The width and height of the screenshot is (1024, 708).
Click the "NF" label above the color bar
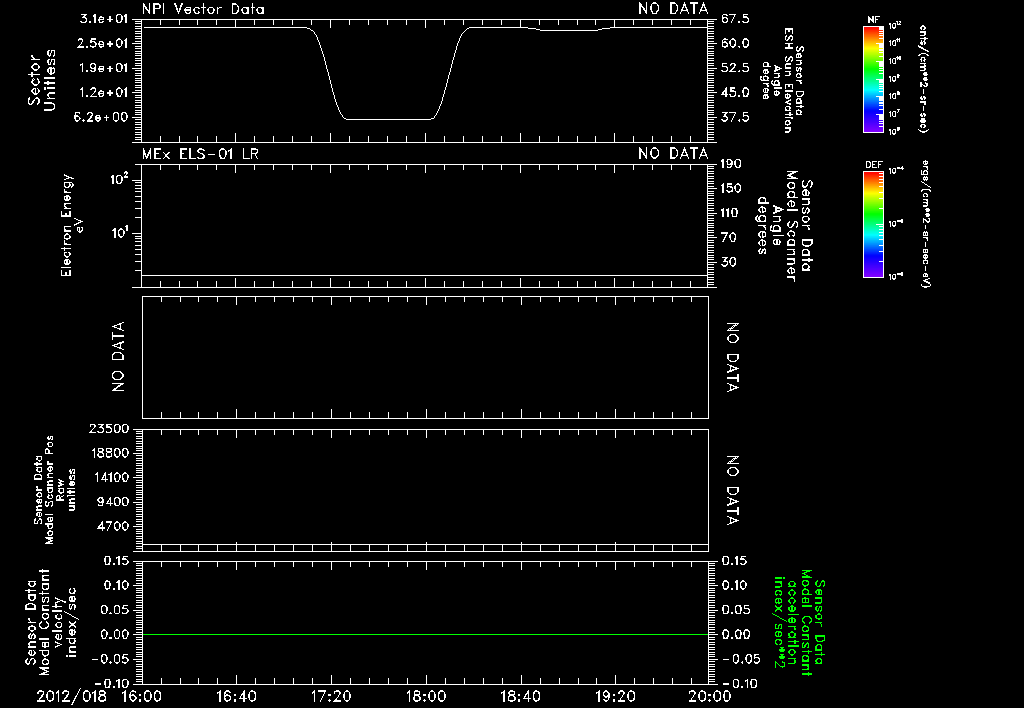[873, 20]
